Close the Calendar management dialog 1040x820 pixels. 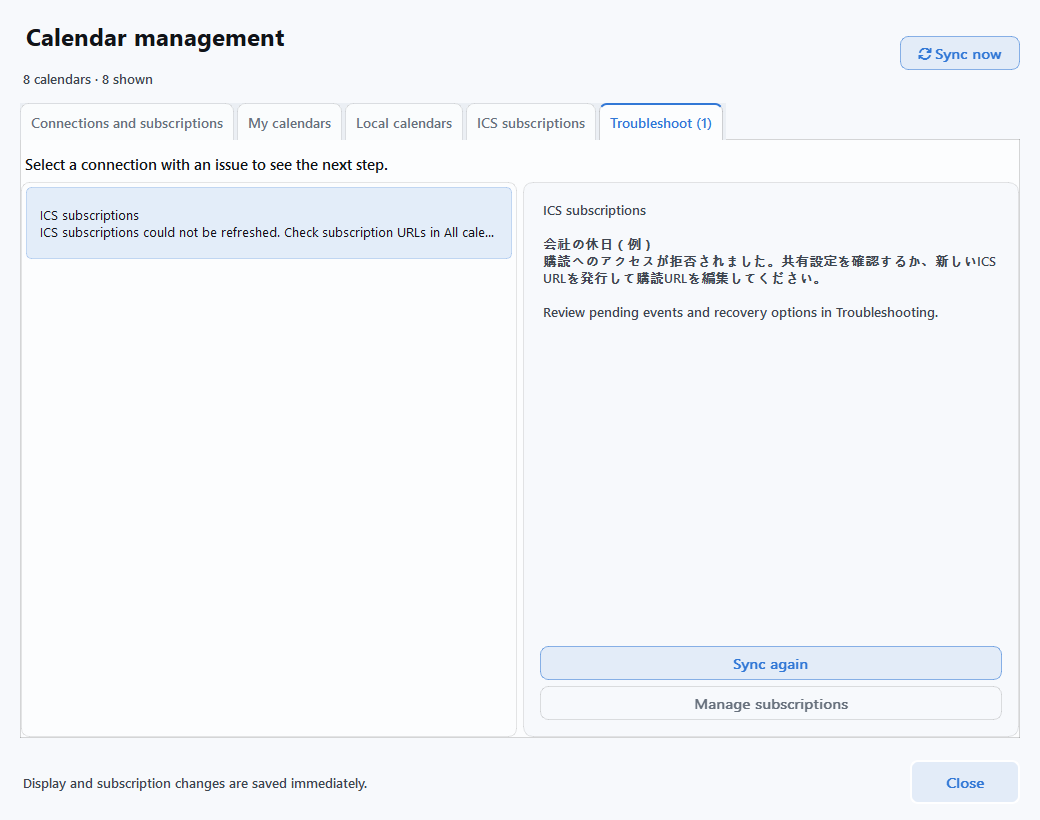964,783
